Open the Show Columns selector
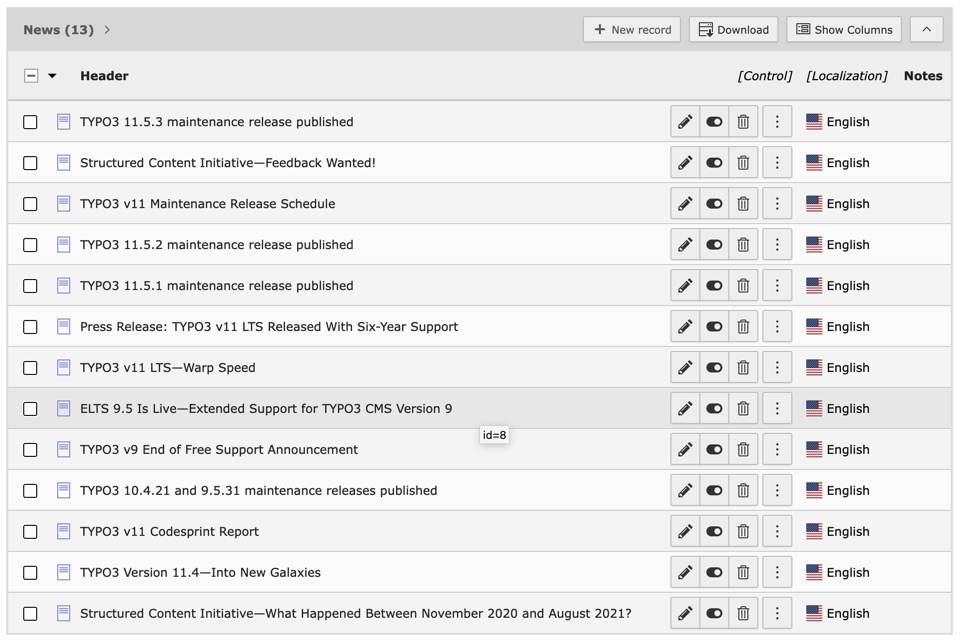The width and height of the screenshot is (962, 644). point(843,30)
